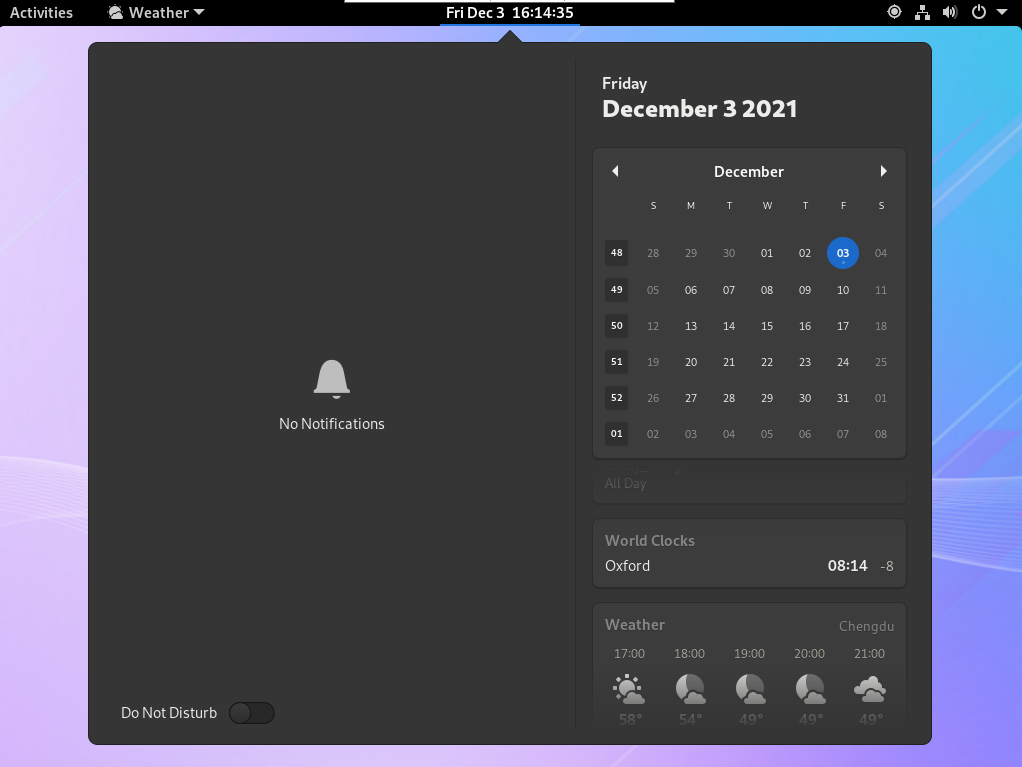This screenshot has width=1022, height=767.
Task: Click the next month arrow in calendar
Action: 883,171
